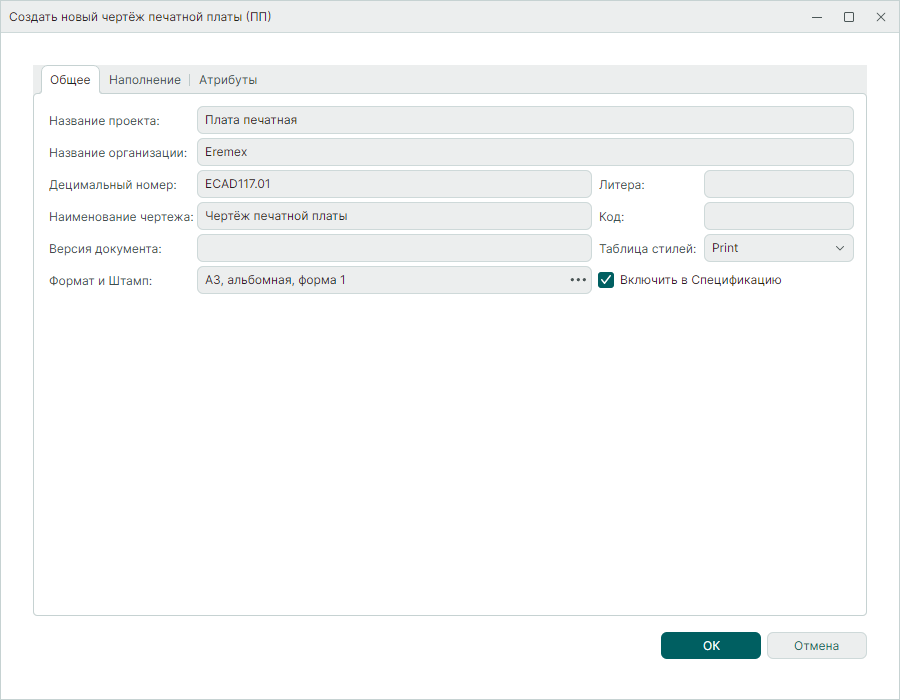Open format selector via ellipsis icon
Image resolution: width=900 pixels, height=700 pixels.
click(578, 280)
